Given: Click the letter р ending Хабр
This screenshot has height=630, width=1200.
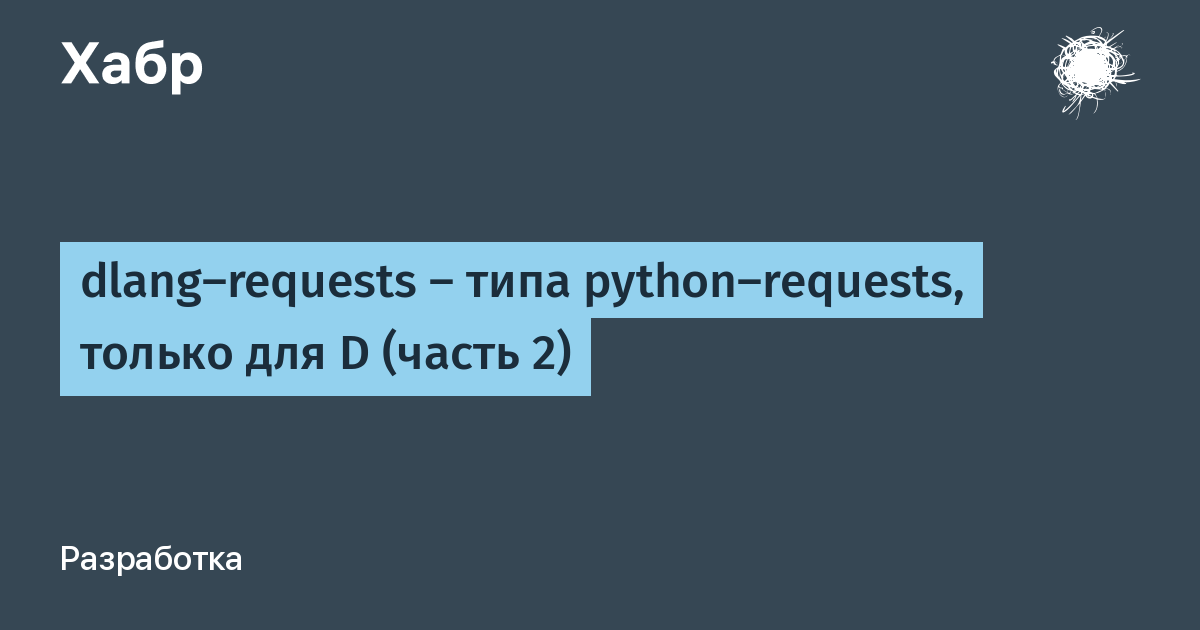Looking at the screenshot, I should coord(186,71).
